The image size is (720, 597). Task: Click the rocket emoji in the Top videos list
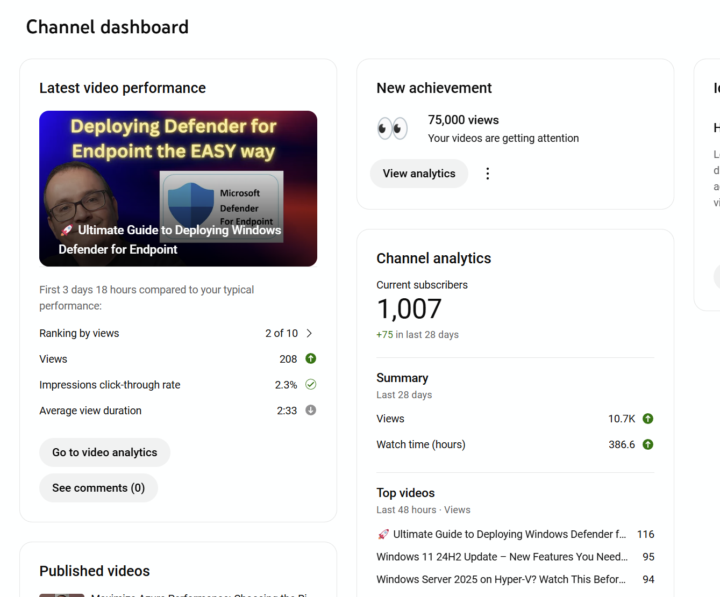click(x=383, y=534)
